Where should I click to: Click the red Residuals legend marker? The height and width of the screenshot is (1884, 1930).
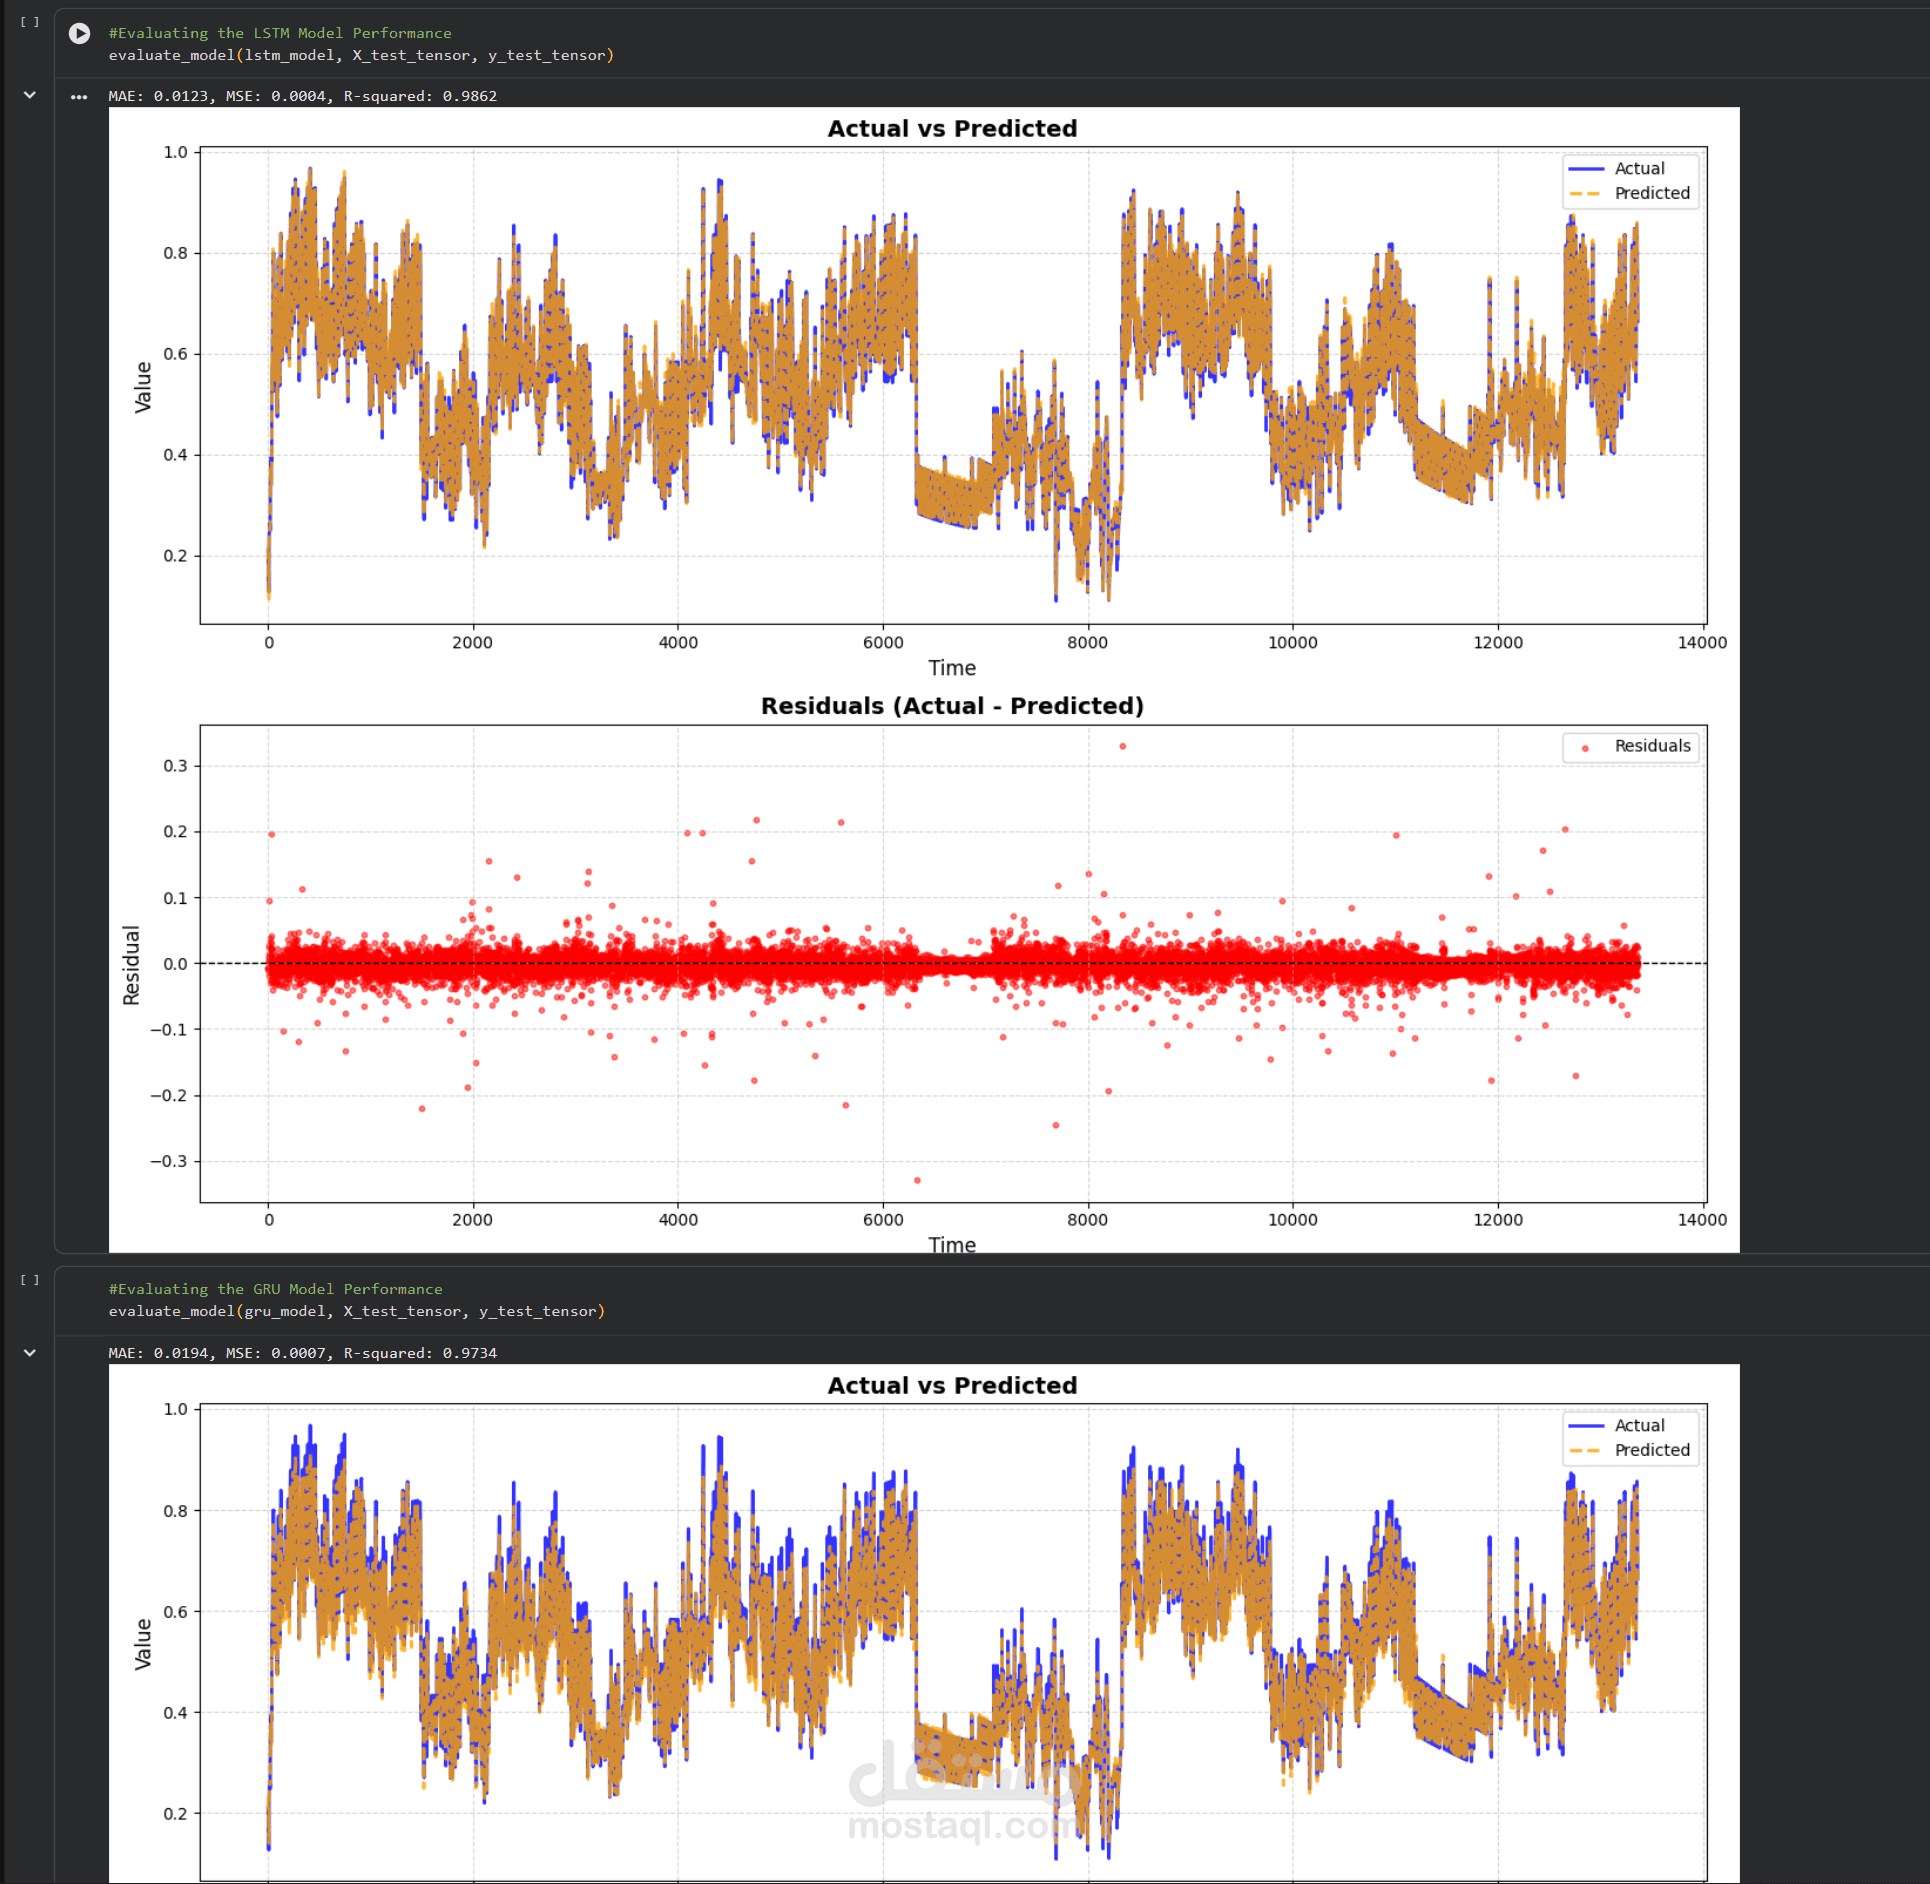click(1585, 748)
